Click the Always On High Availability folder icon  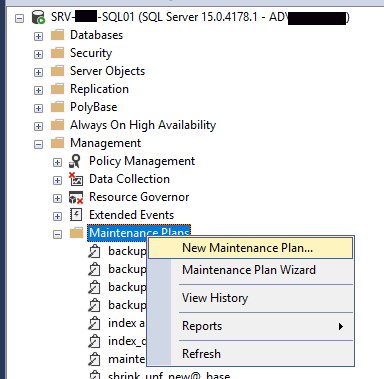point(57,125)
